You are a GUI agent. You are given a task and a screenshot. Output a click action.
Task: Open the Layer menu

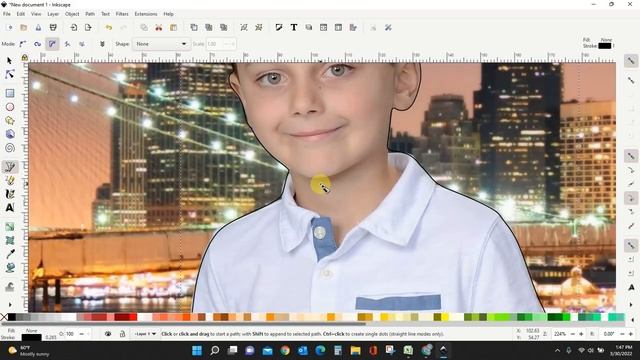[53, 14]
